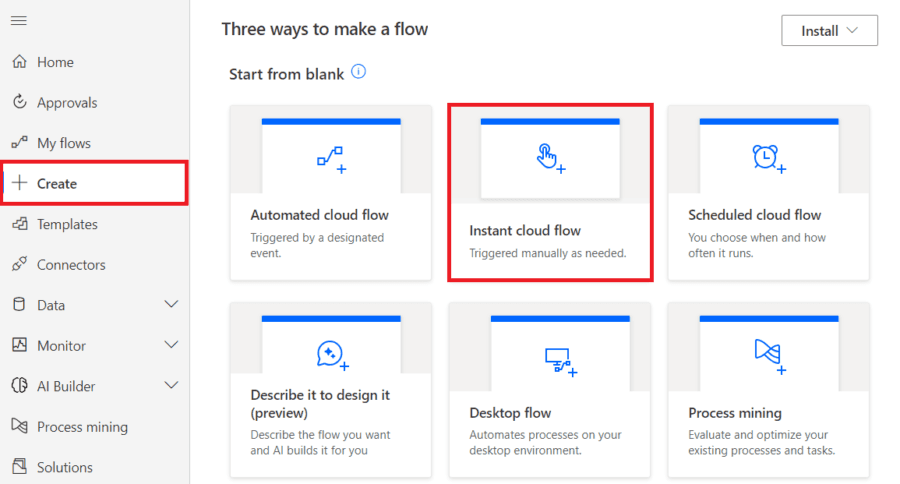Open the Install dropdown
Screen dimensions: 900x484
point(829,31)
